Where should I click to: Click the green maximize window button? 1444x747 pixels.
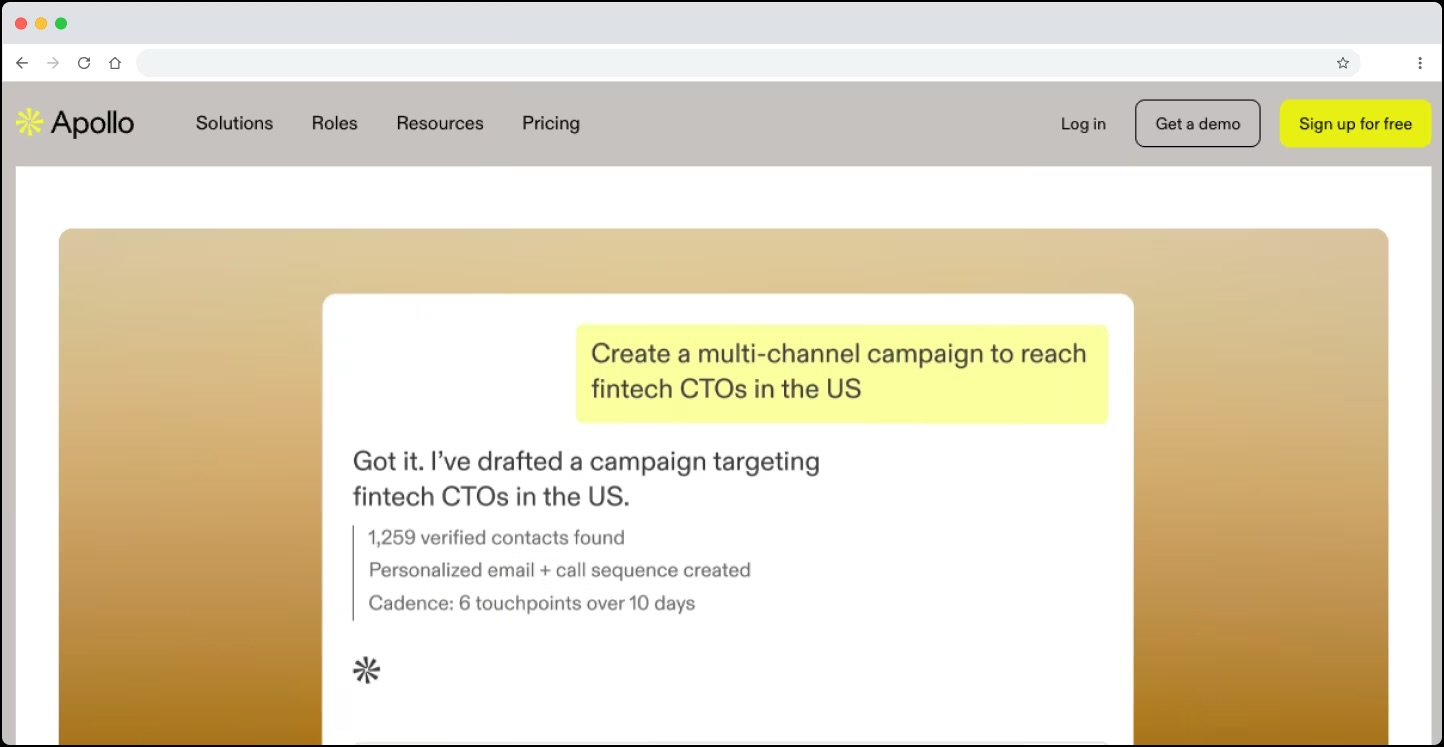[61, 23]
